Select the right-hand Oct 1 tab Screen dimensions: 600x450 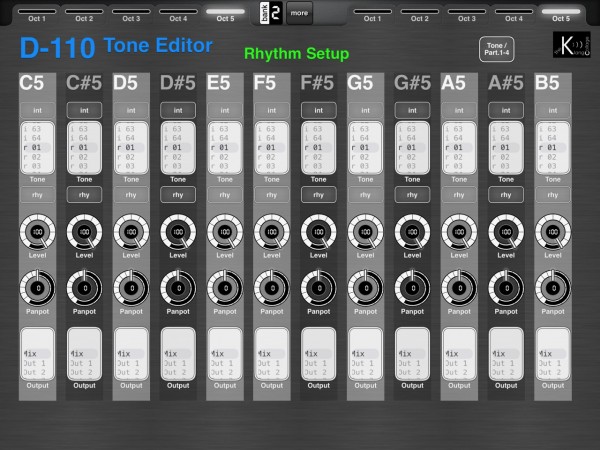point(372,15)
